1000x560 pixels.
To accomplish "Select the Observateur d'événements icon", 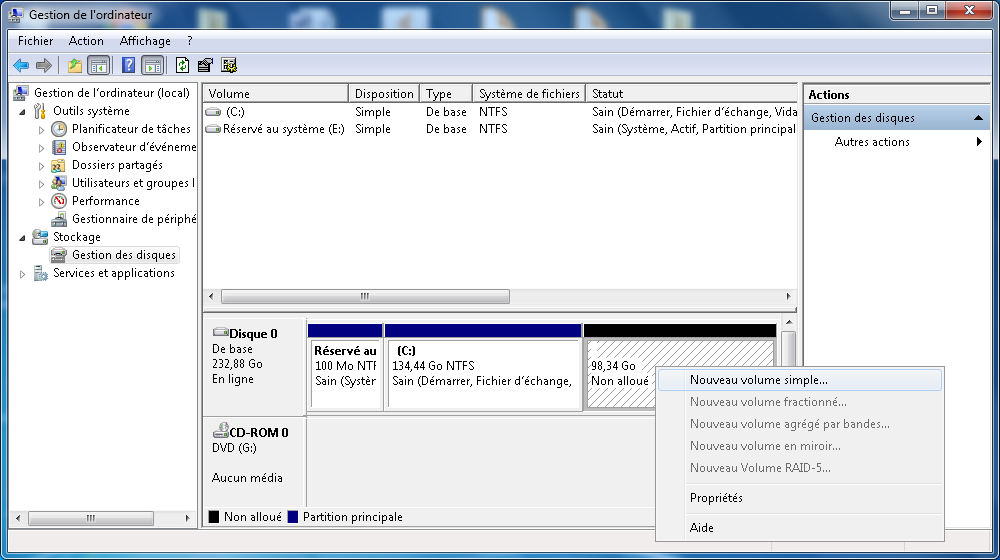I will pos(59,147).
